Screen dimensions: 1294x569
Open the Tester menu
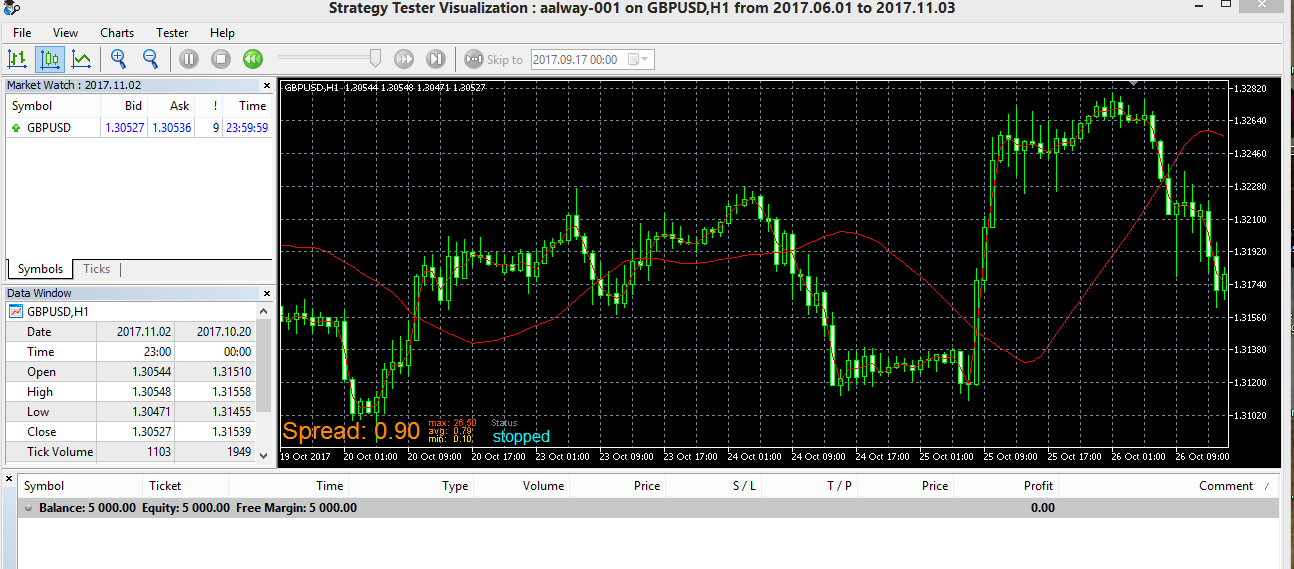click(x=172, y=33)
